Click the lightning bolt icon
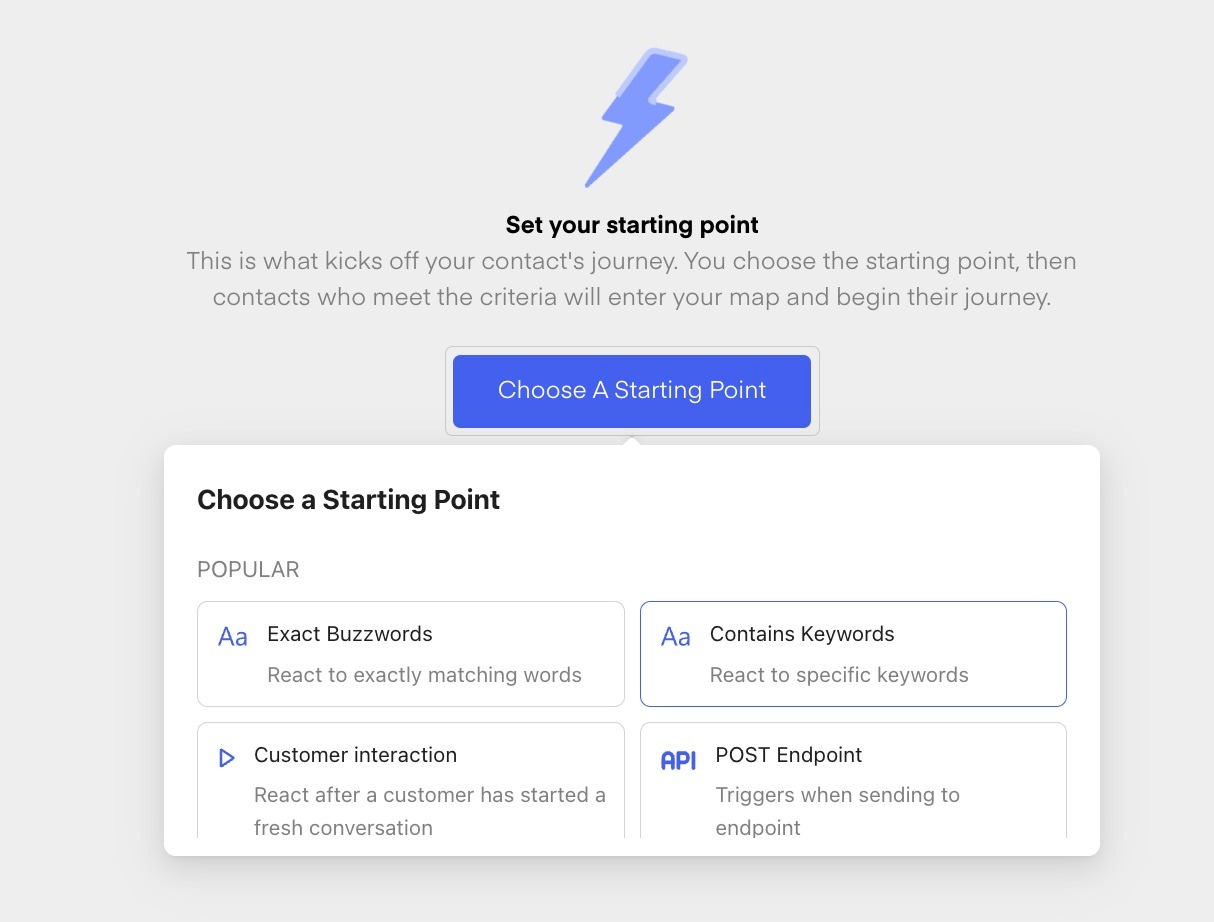1214x922 pixels. [636, 117]
